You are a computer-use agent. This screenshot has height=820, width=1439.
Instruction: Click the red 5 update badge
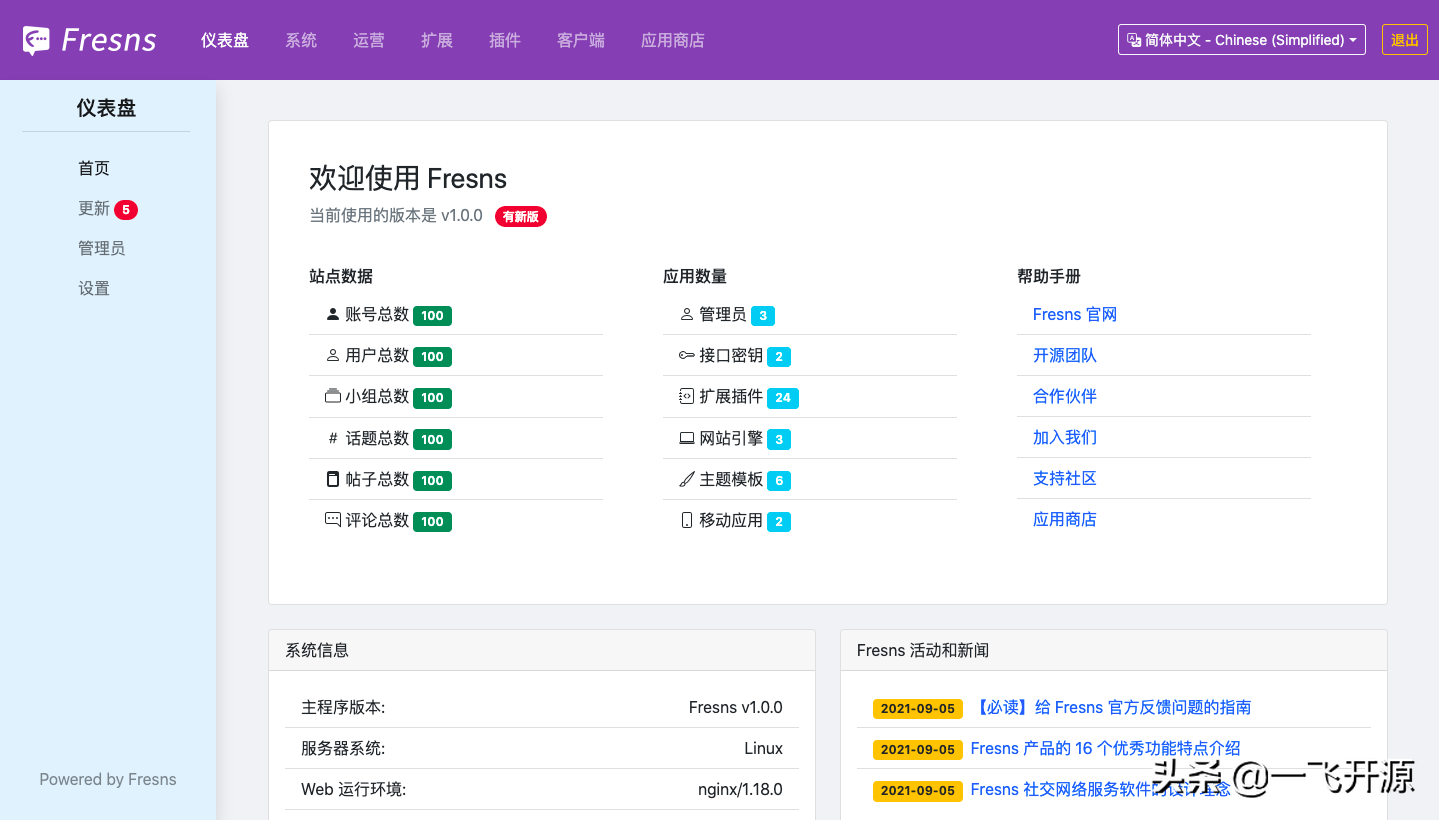click(x=126, y=209)
